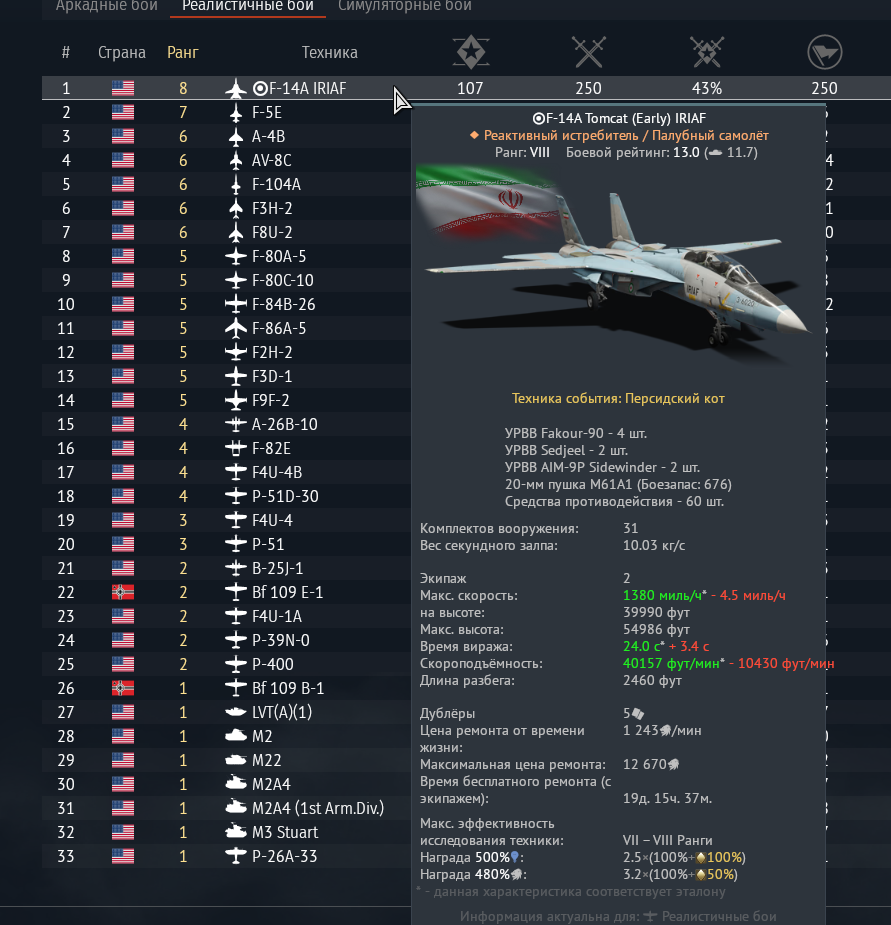Sort by the # number column
Image resolution: width=891 pixels, height=925 pixels.
[x=65, y=53]
